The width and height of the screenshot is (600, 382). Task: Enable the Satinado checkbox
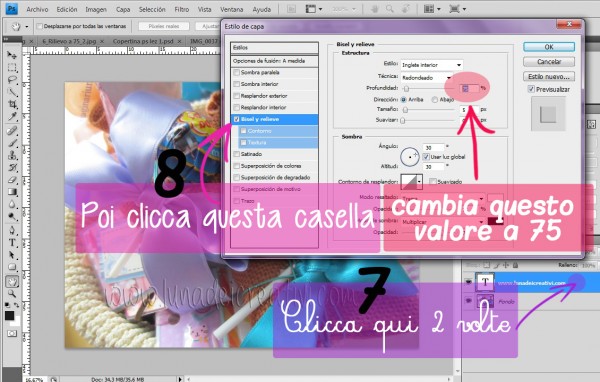tap(236, 154)
